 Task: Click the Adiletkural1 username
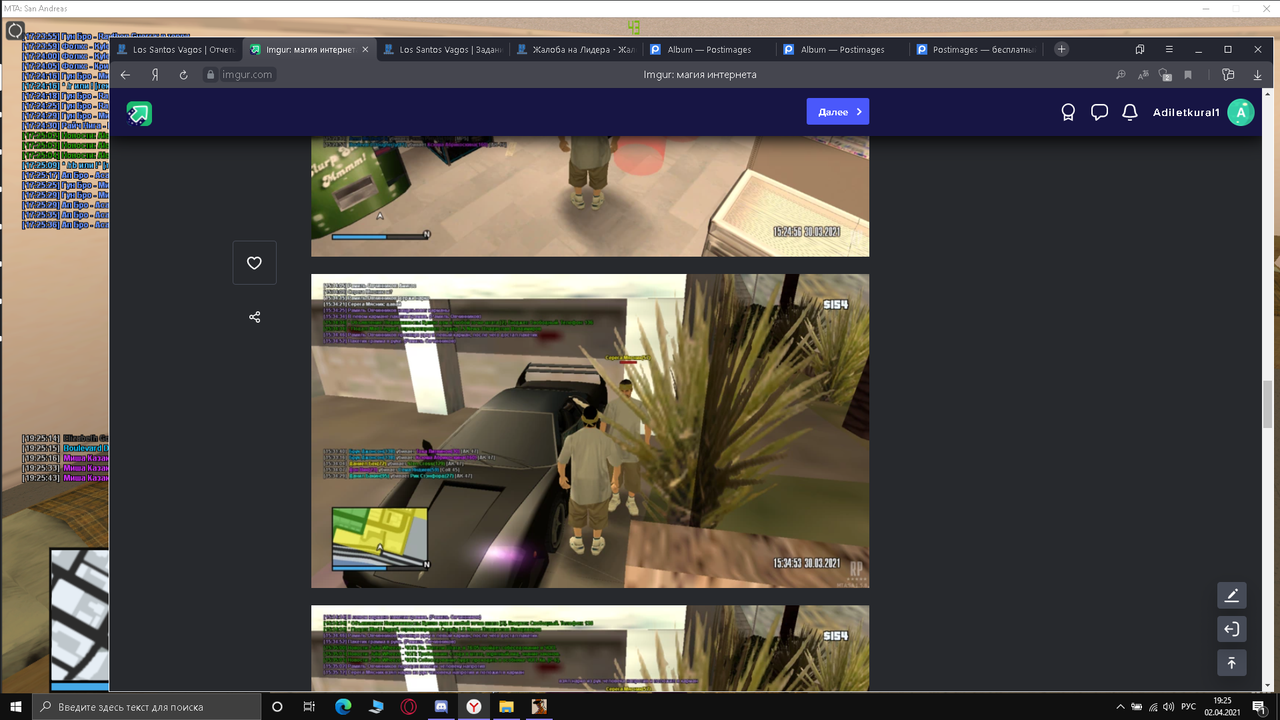tap(1186, 112)
